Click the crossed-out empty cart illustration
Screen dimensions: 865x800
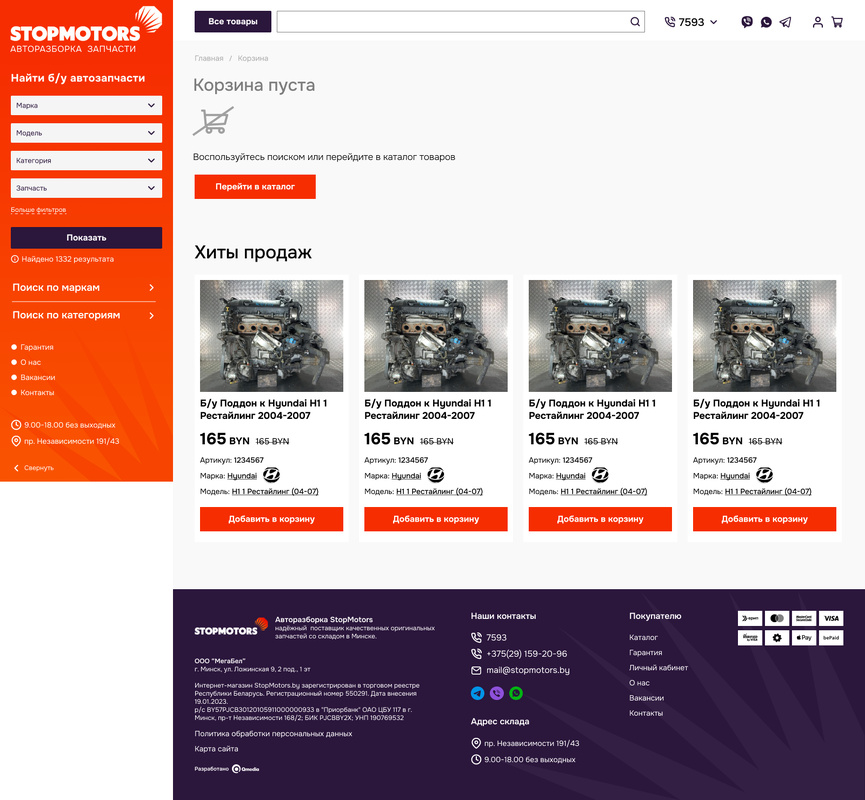click(x=213, y=121)
